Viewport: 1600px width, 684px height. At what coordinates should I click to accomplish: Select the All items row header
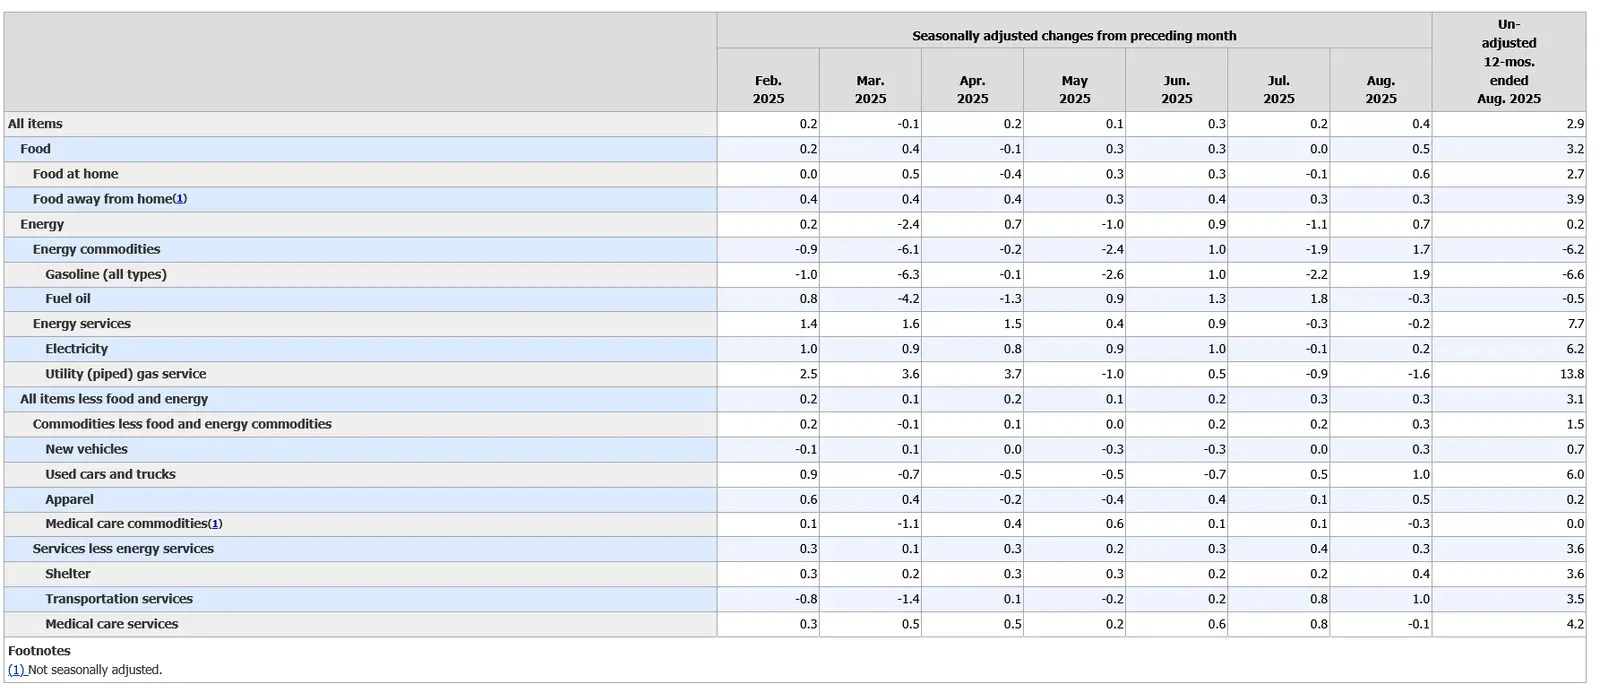tap(35, 124)
